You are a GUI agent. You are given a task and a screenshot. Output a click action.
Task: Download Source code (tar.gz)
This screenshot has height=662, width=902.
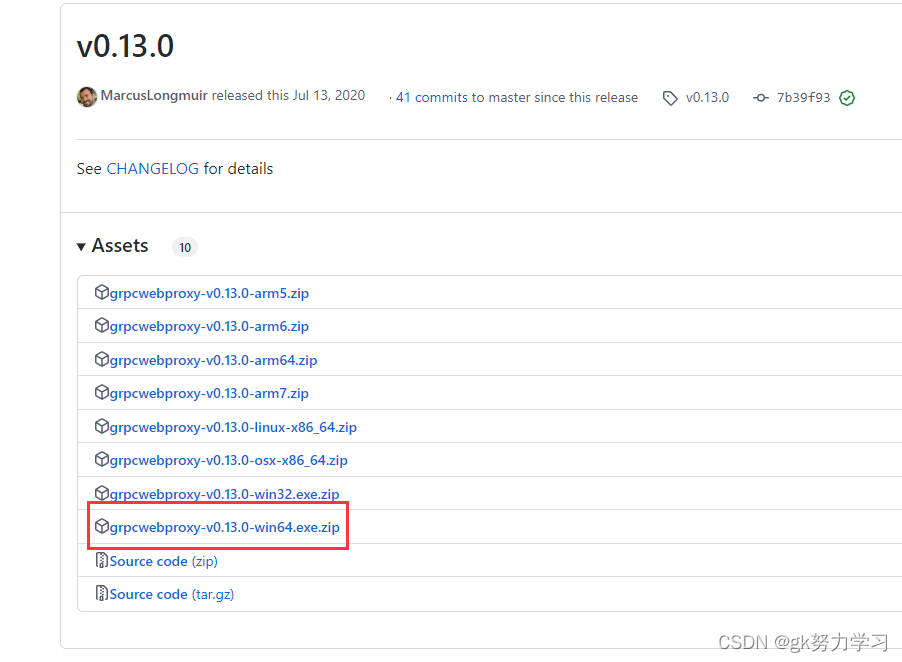tap(171, 595)
